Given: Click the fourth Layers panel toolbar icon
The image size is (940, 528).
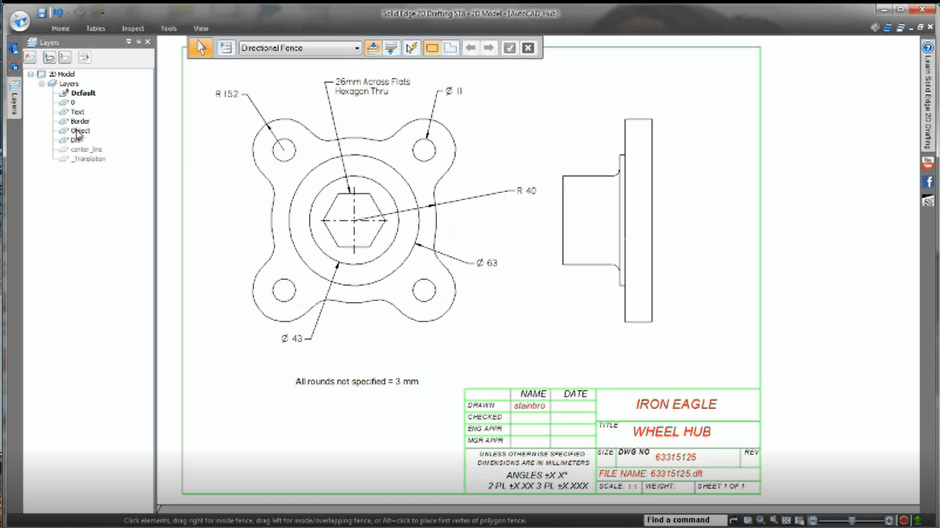Looking at the screenshot, I should 85,57.
